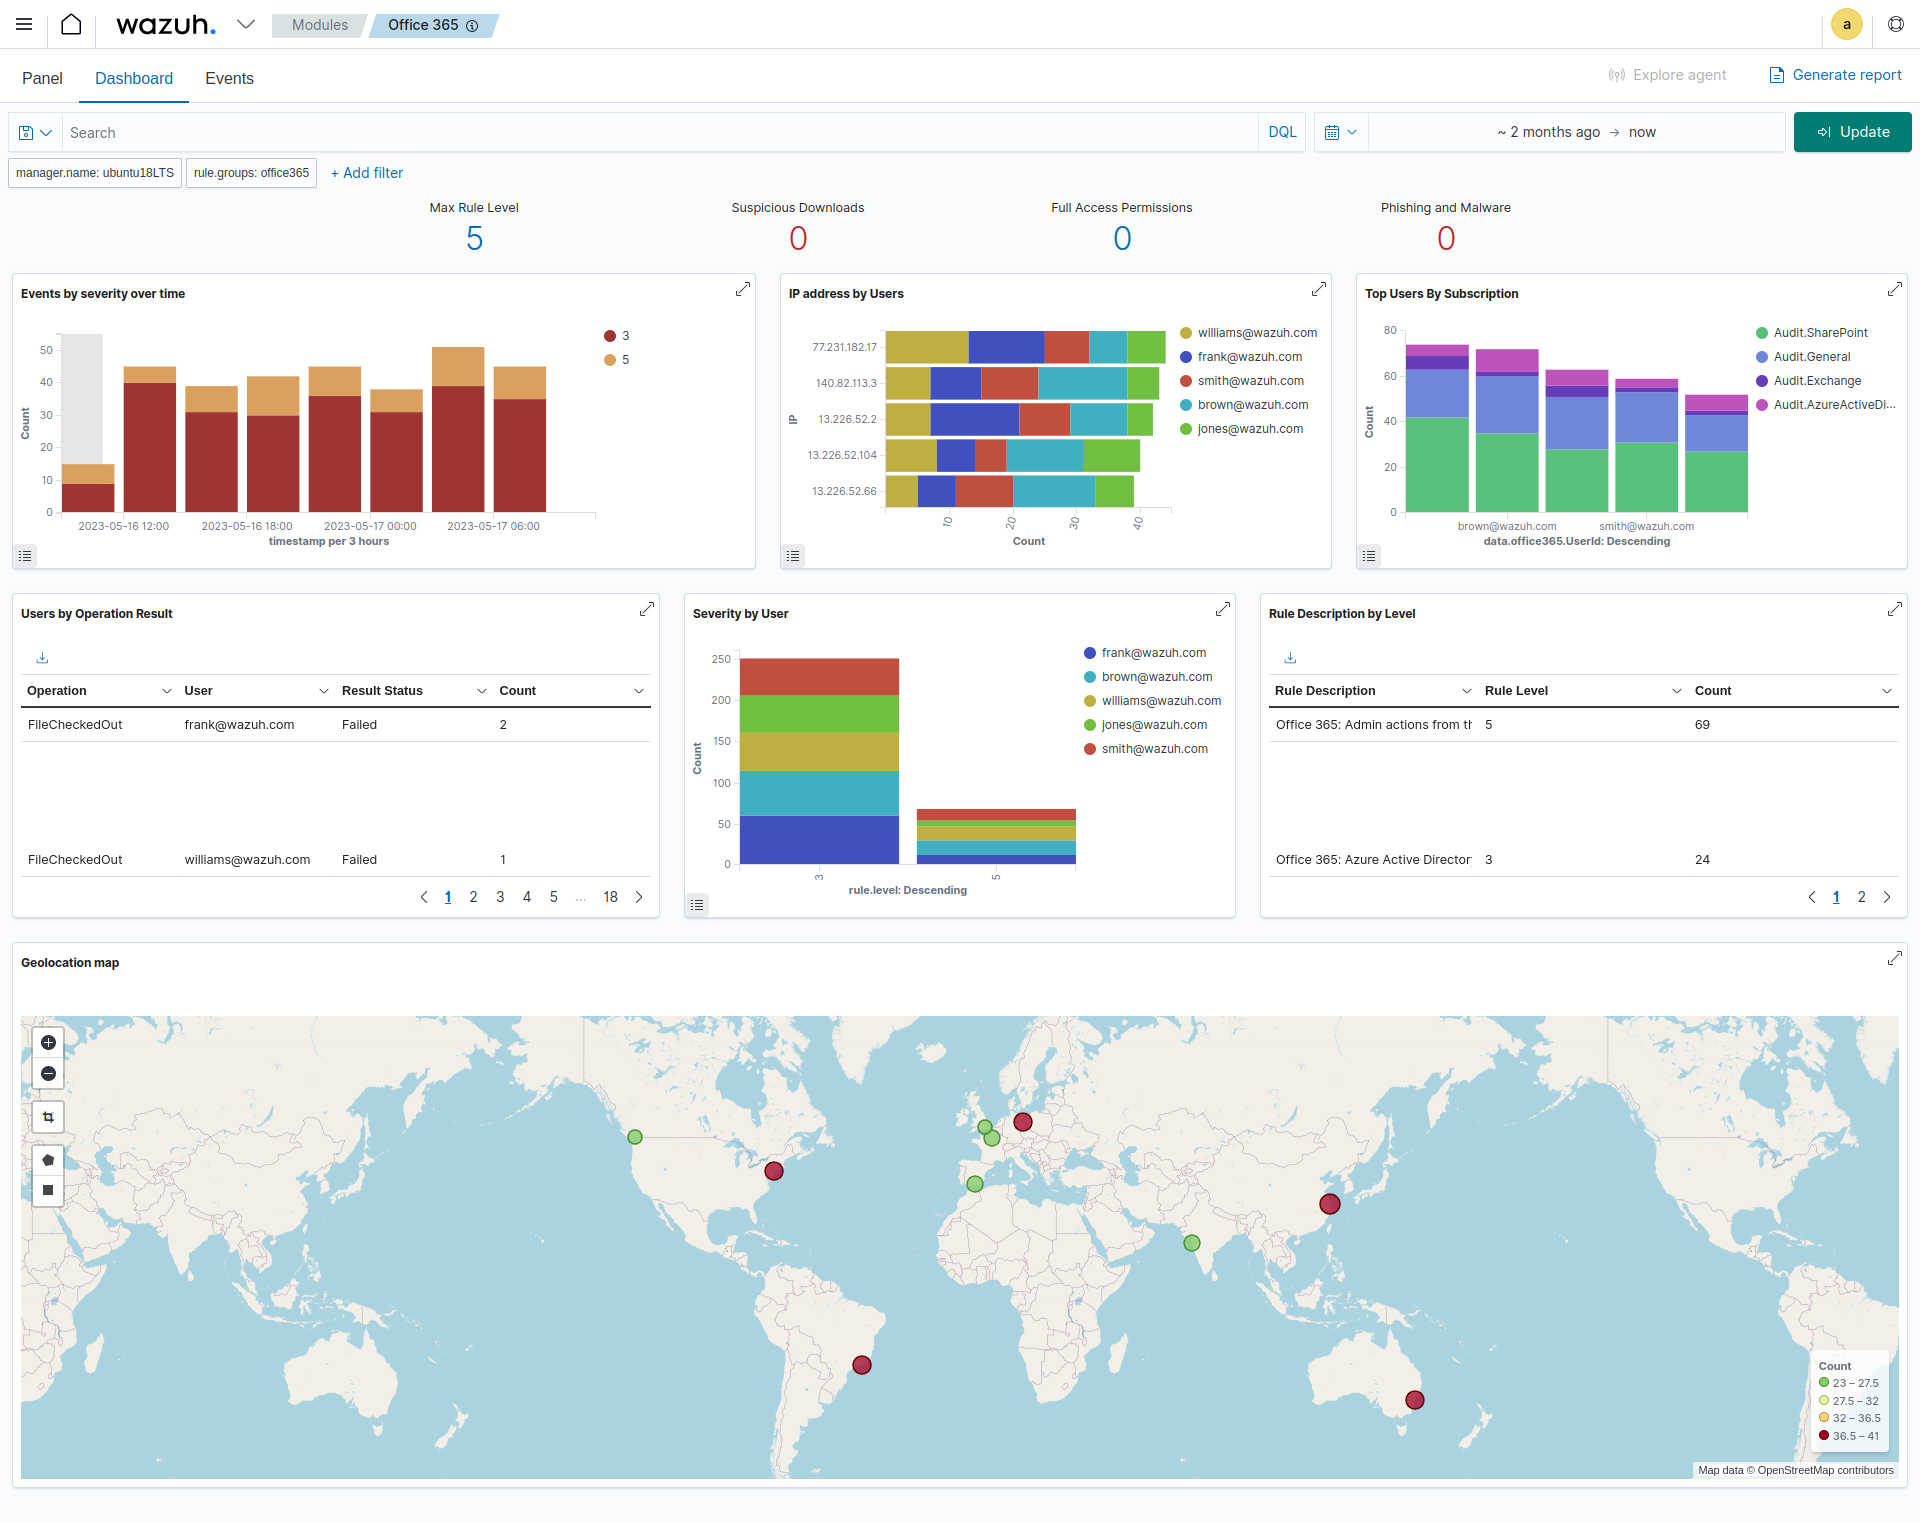Zoom in on the geolocation map
This screenshot has width=1920, height=1523.
tap(48, 1042)
